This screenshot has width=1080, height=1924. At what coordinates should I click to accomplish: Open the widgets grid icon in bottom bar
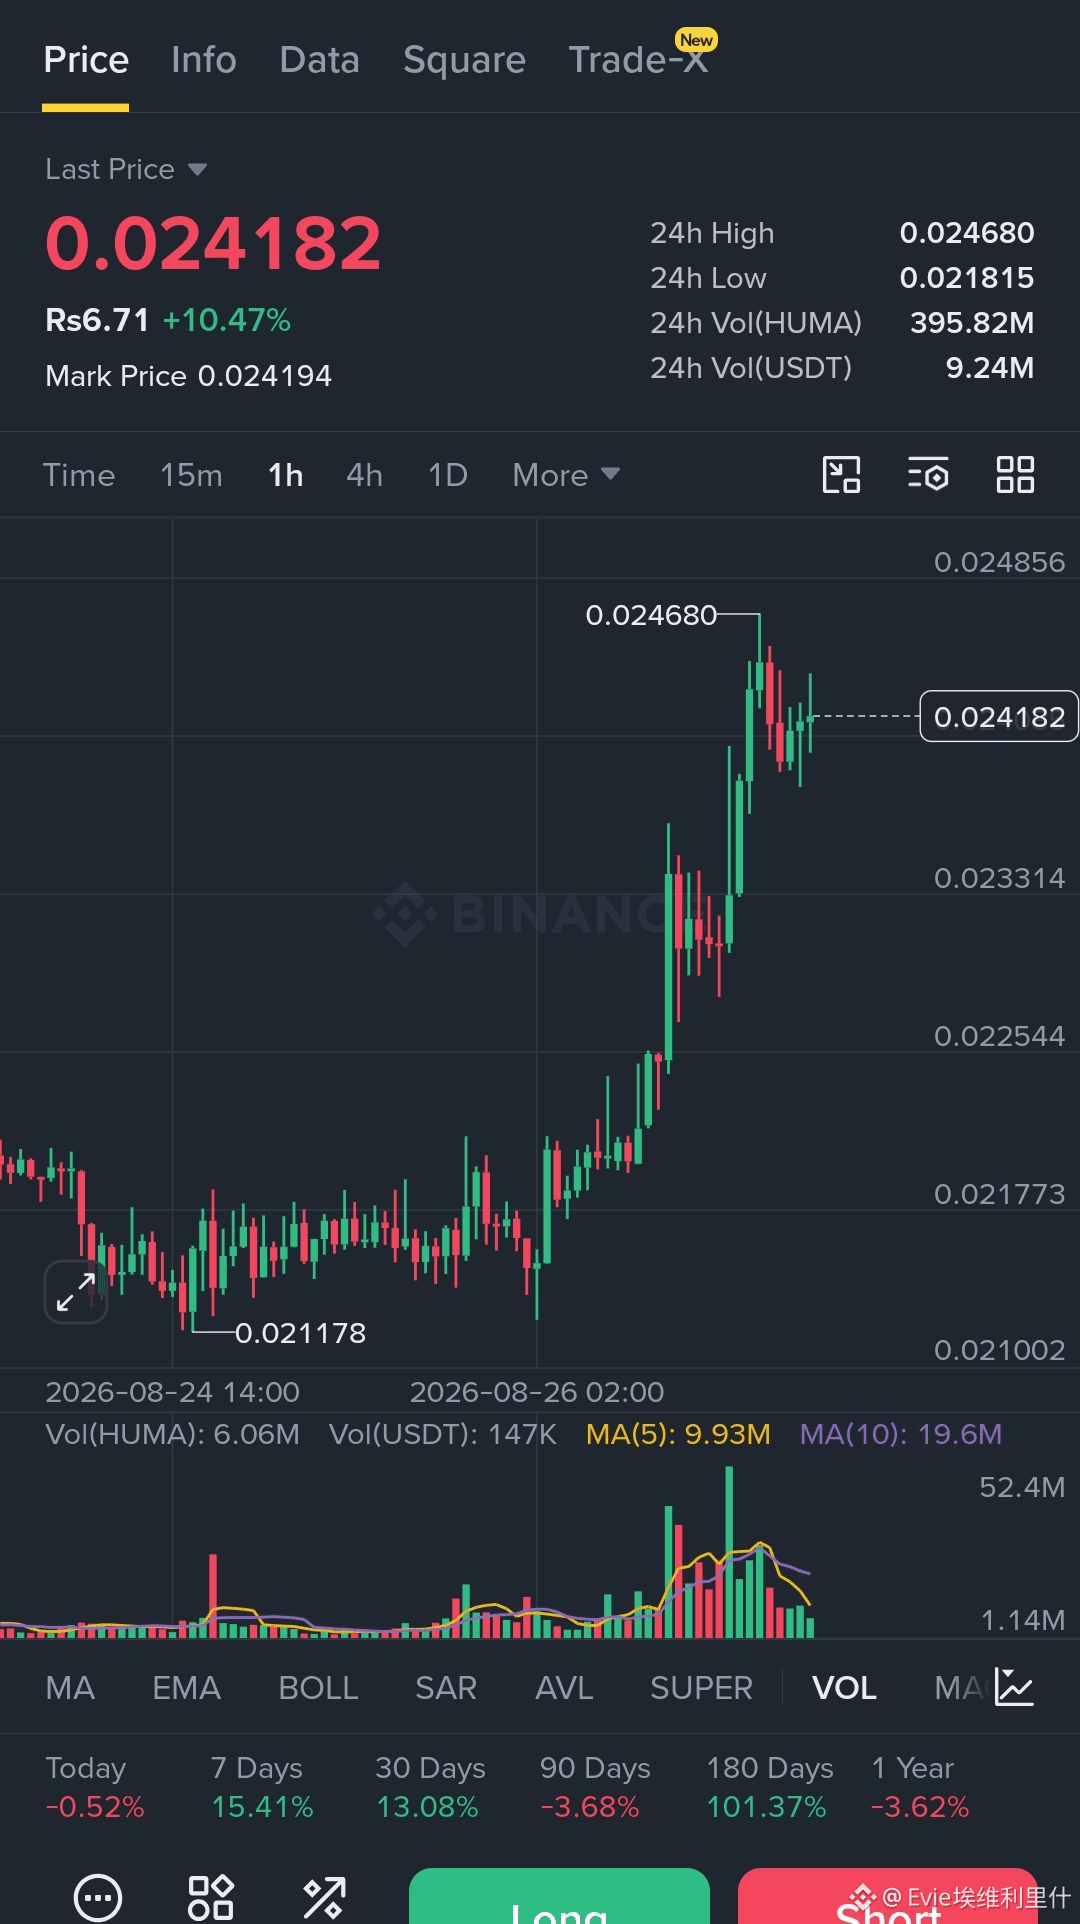pyautogui.click(x=211, y=1897)
